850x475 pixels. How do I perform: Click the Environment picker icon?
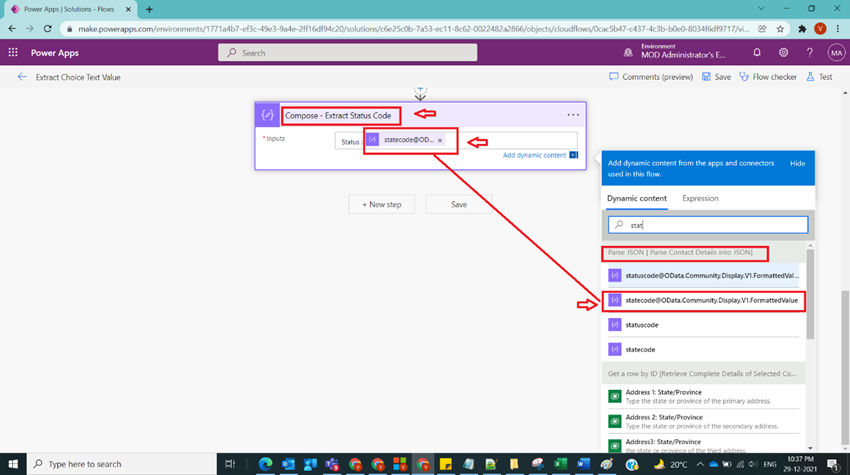pos(628,53)
